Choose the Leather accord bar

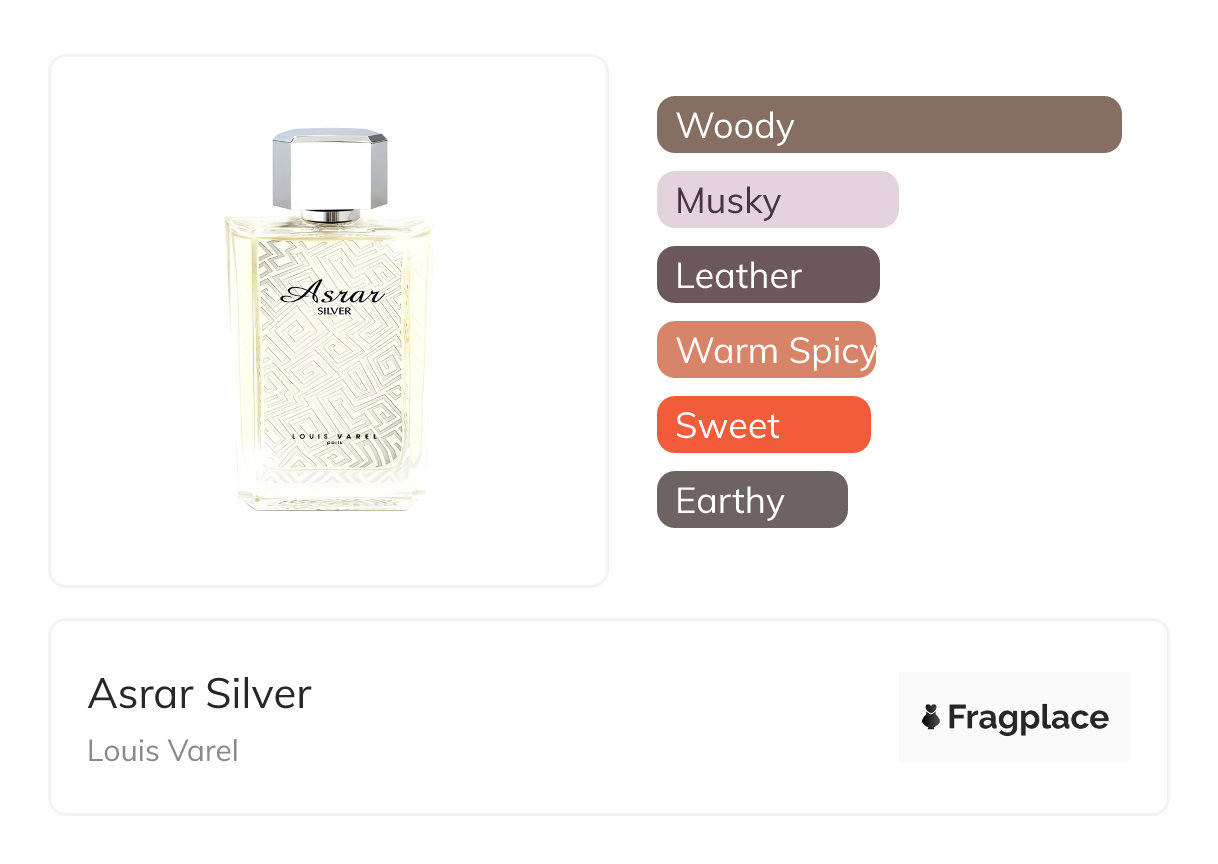pyautogui.click(x=768, y=275)
